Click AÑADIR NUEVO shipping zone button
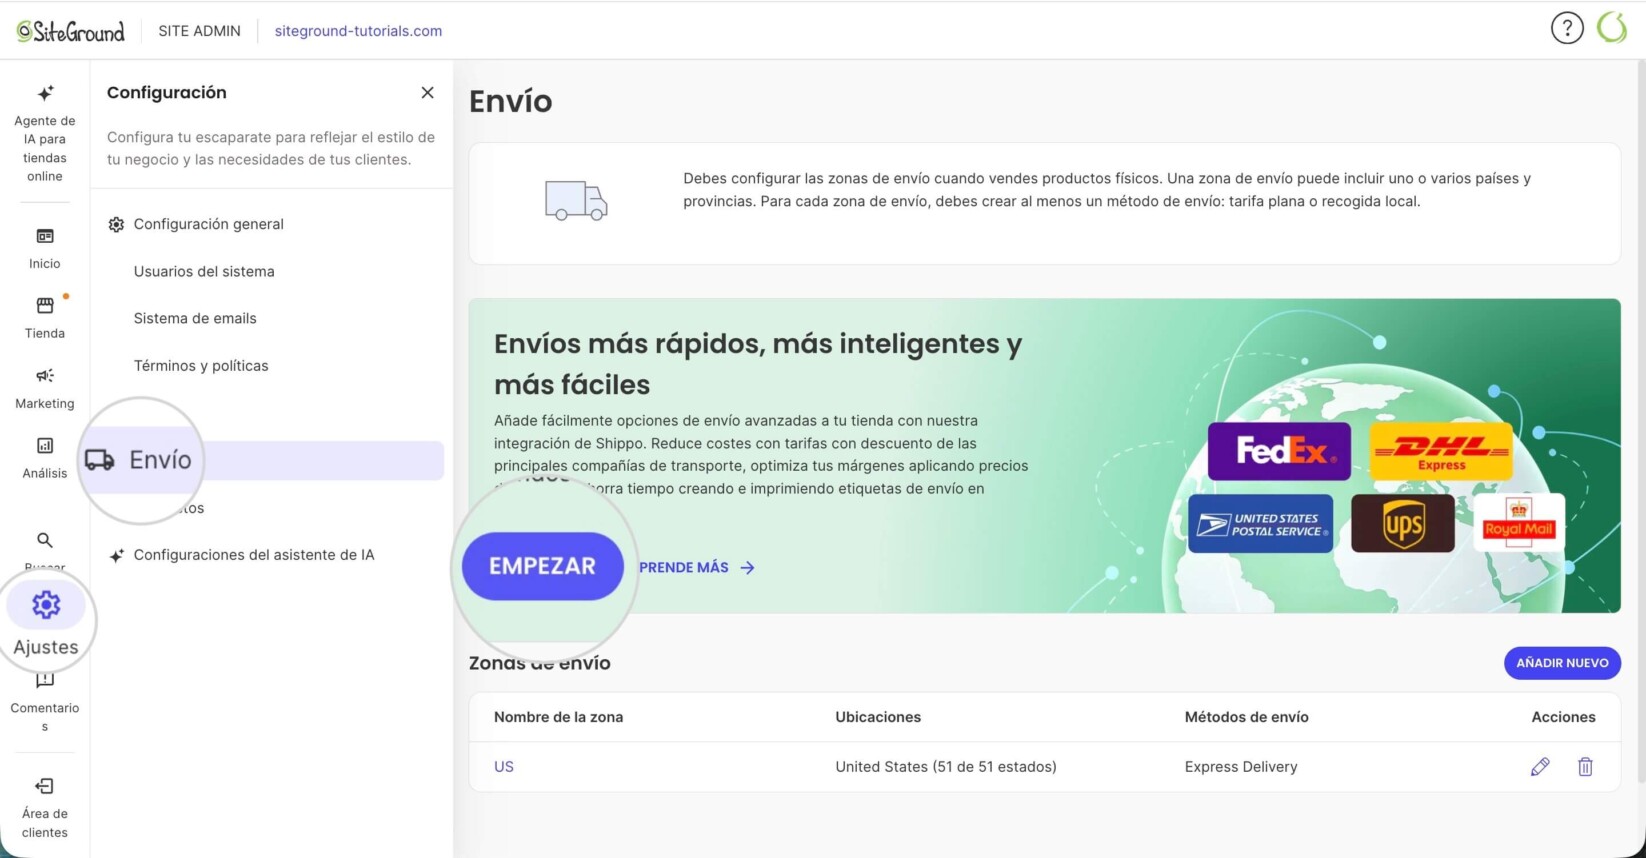This screenshot has height=858, width=1646. click(x=1562, y=663)
